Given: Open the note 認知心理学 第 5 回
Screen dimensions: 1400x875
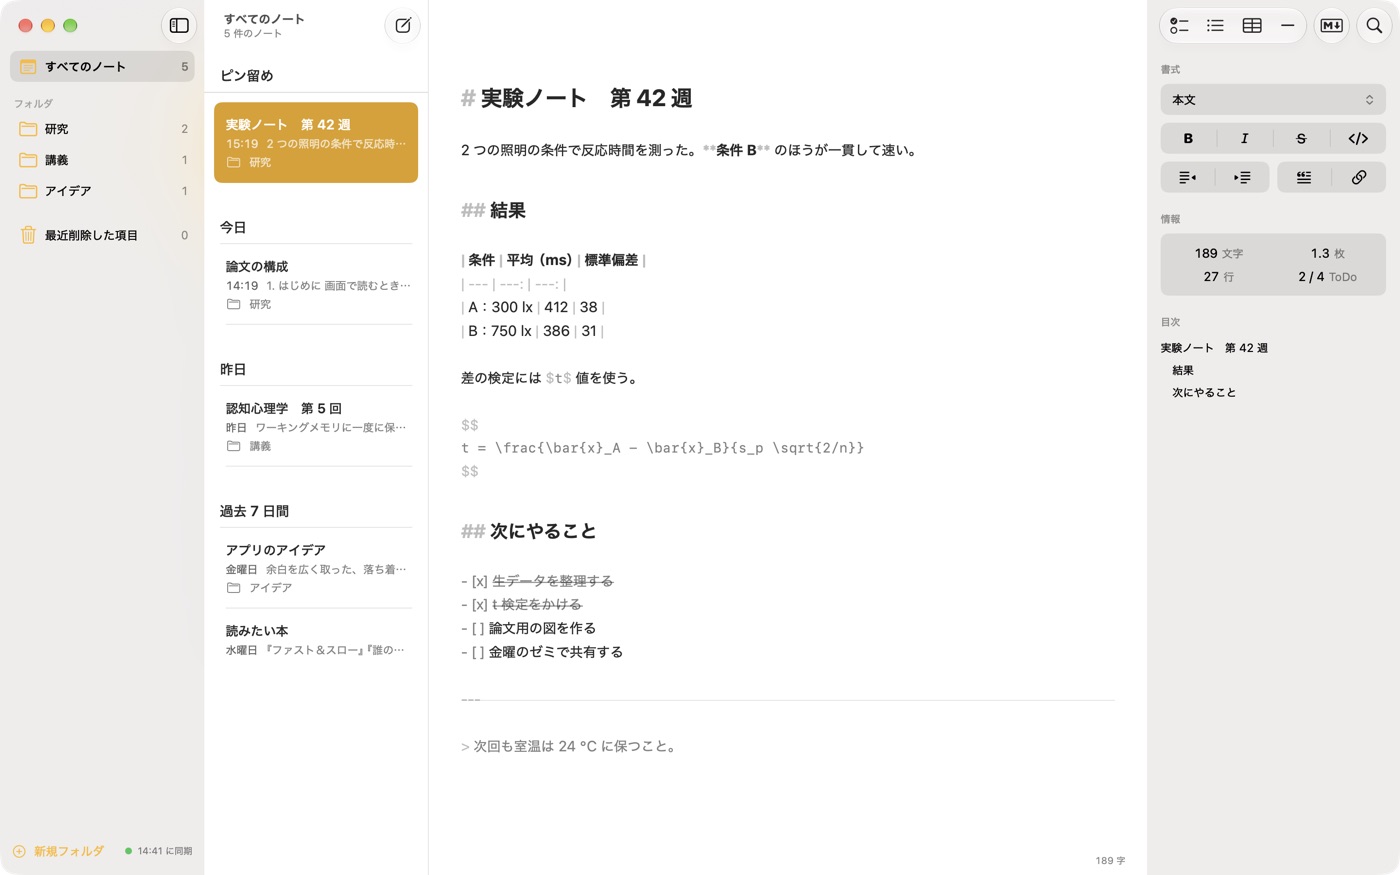Looking at the screenshot, I should coord(316,427).
